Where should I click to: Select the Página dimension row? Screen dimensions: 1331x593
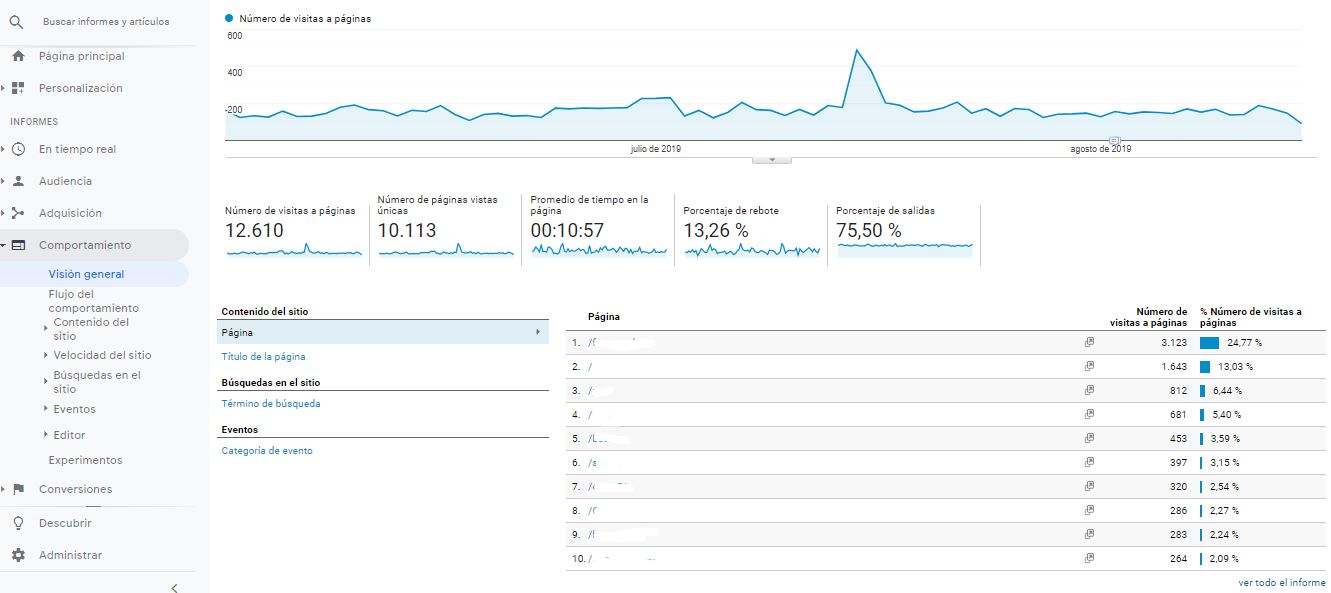pyautogui.click(x=382, y=332)
